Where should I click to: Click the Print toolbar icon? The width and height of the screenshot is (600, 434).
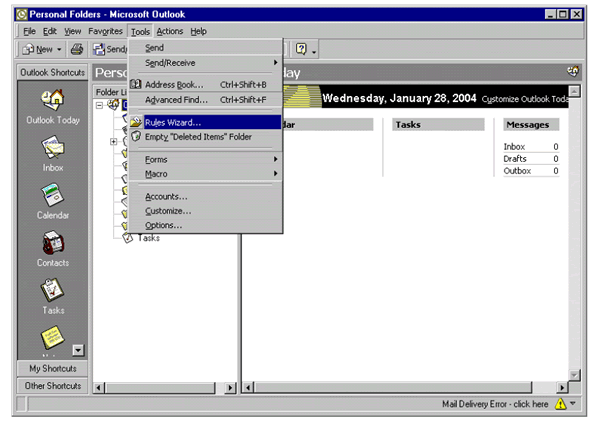(77, 49)
